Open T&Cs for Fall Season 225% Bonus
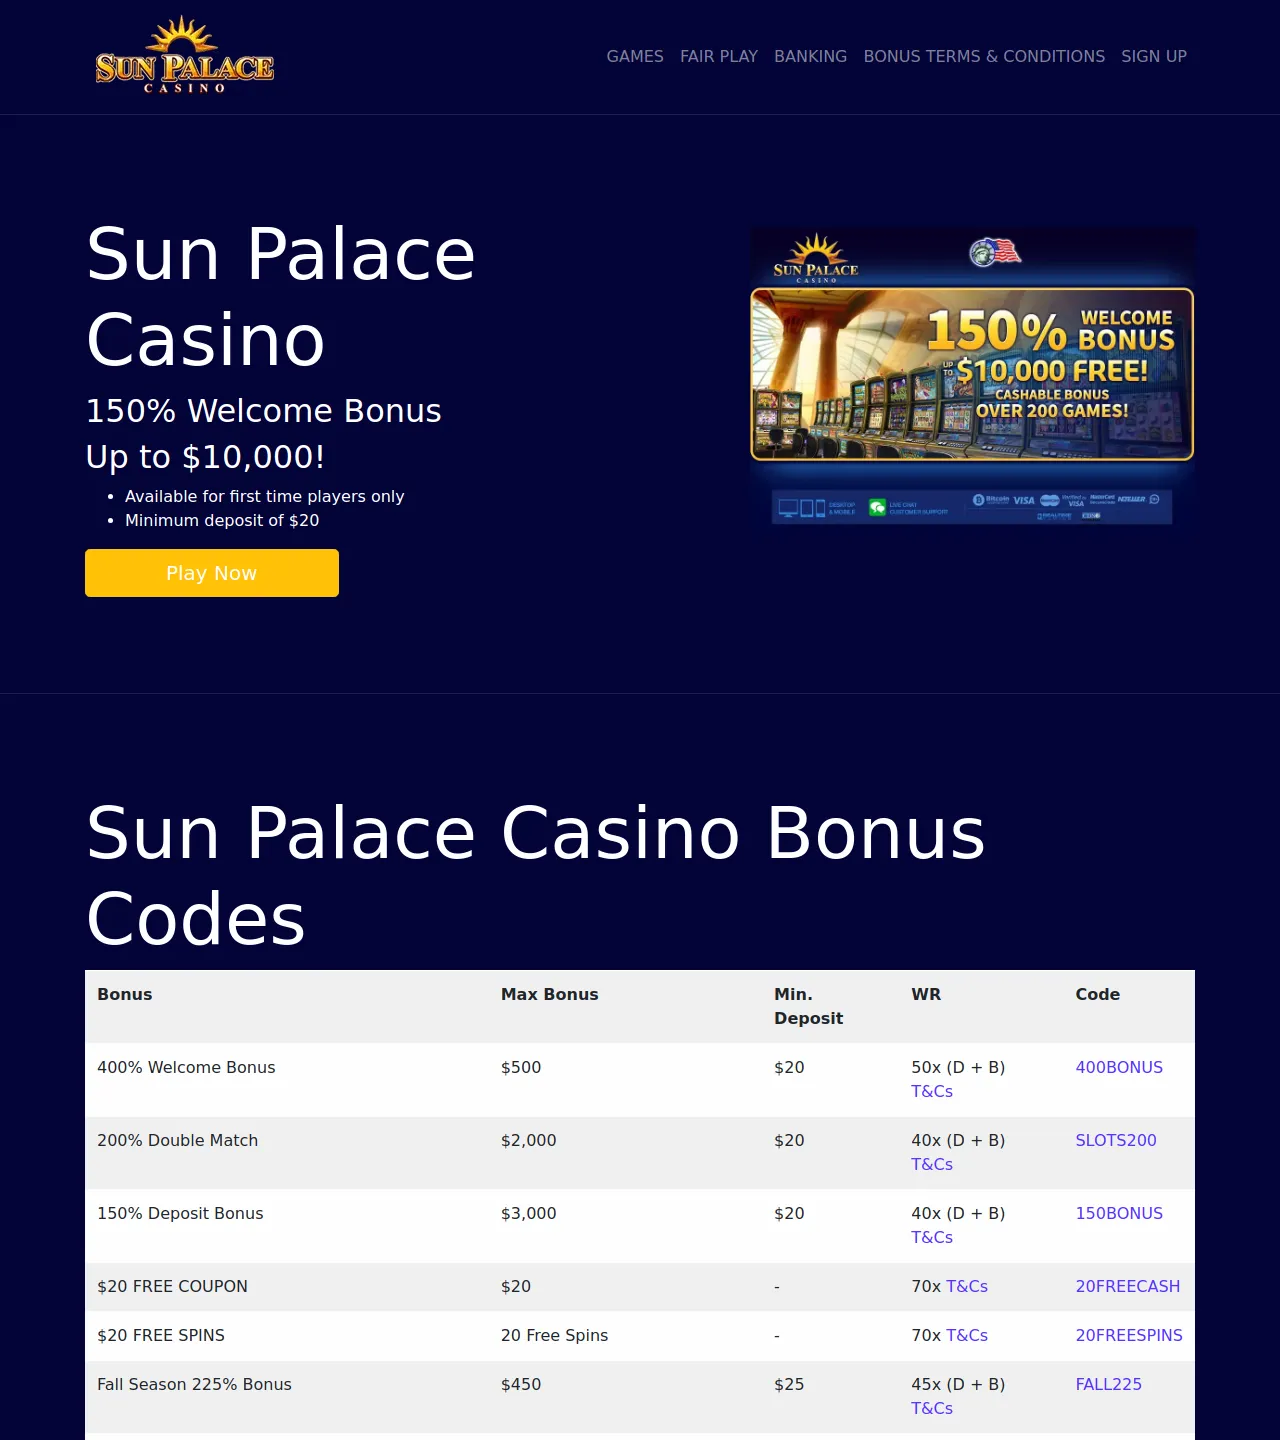1280x1440 pixels. tap(932, 1408)
